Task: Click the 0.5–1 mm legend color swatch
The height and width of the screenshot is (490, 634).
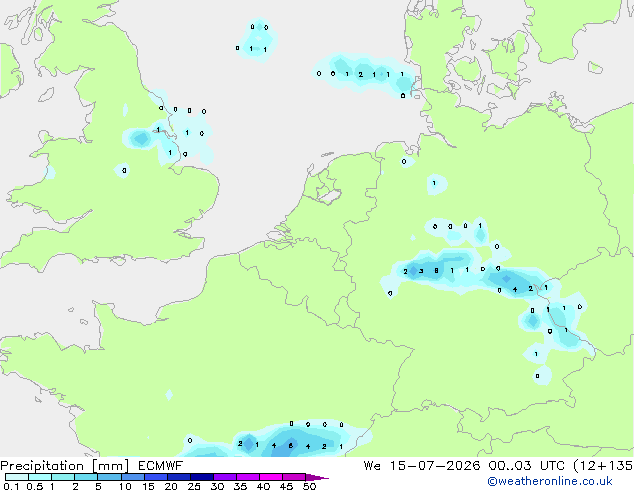Action: pyautogui.click(x=40, y=477)
